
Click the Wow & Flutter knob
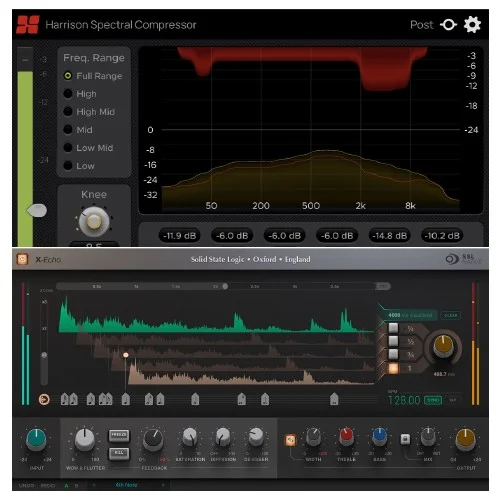85,440
